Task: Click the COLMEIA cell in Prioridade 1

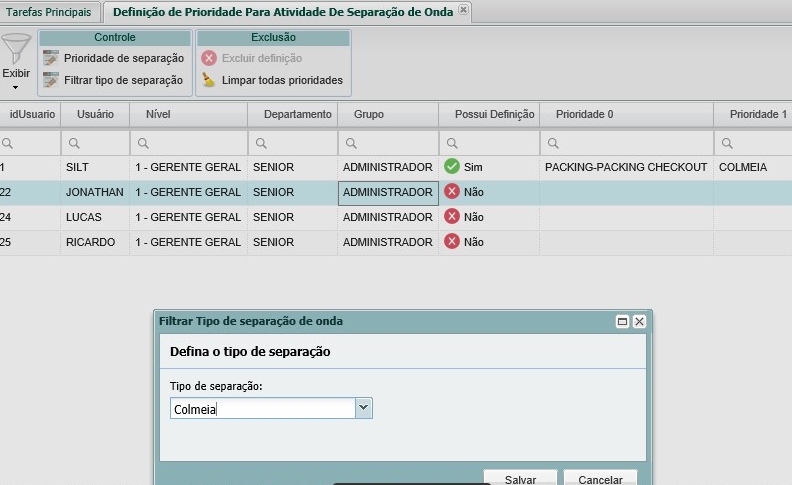Action: point(753,167)
